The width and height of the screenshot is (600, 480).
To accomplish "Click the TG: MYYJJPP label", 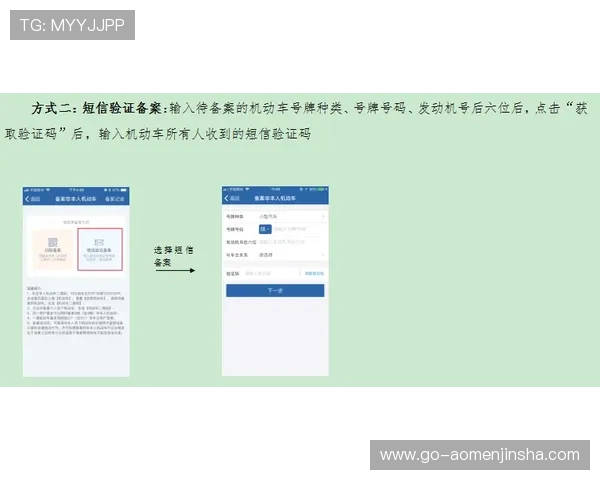I will coord(72,25).
